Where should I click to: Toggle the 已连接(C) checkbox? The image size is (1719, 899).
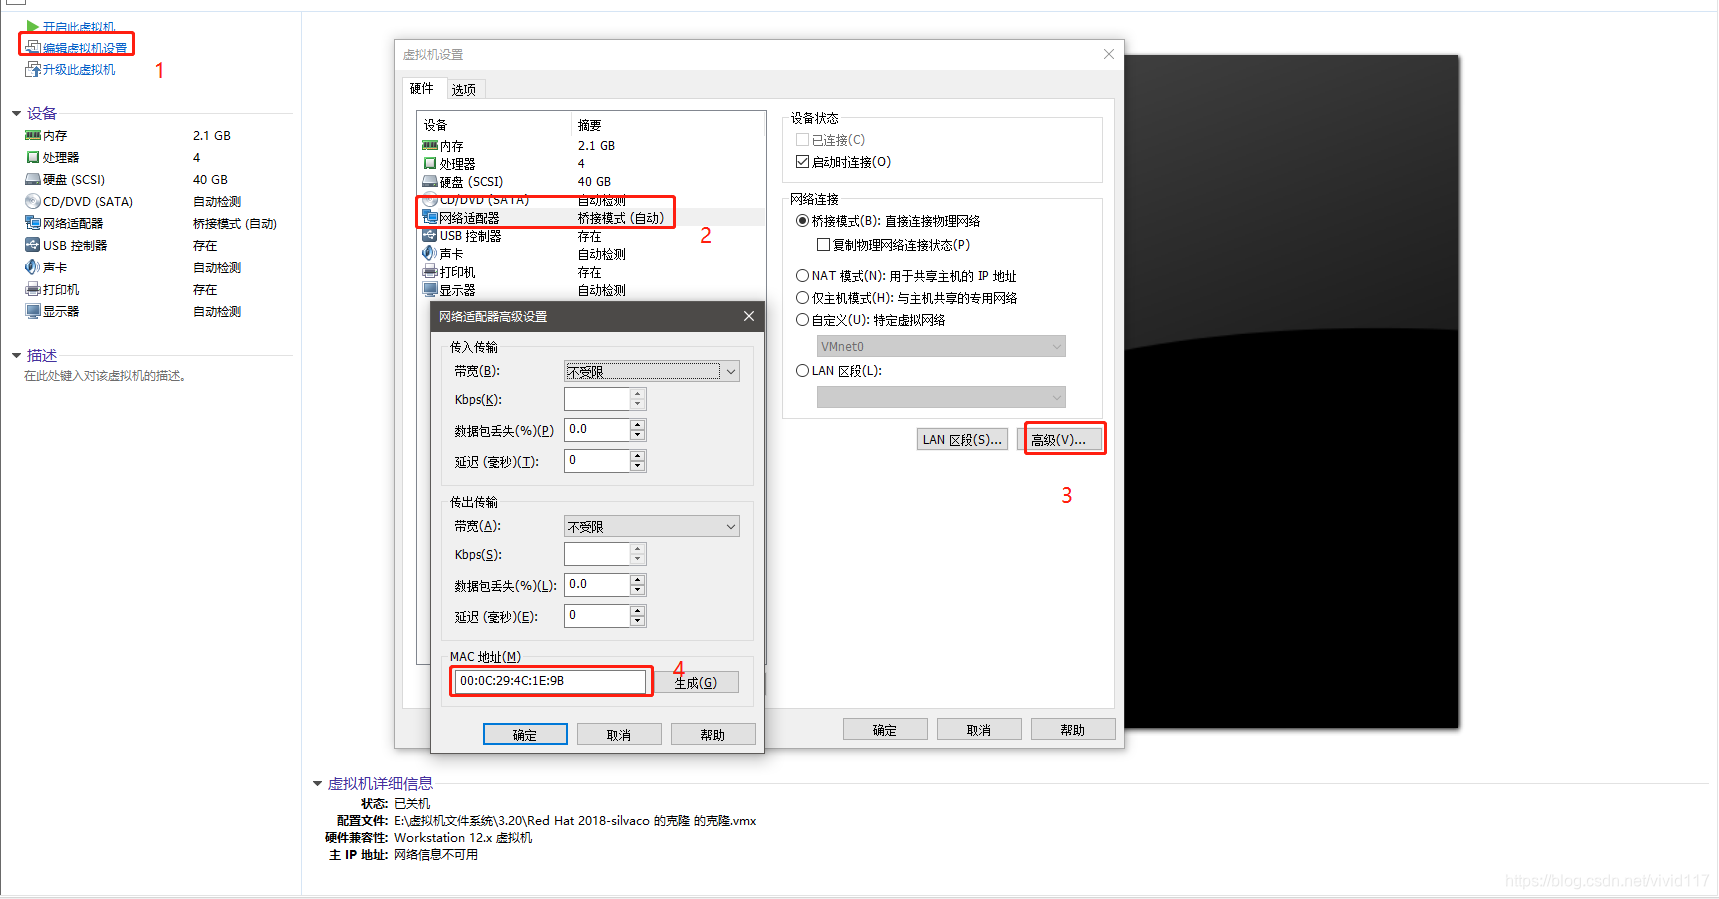[x=802, y=140]
